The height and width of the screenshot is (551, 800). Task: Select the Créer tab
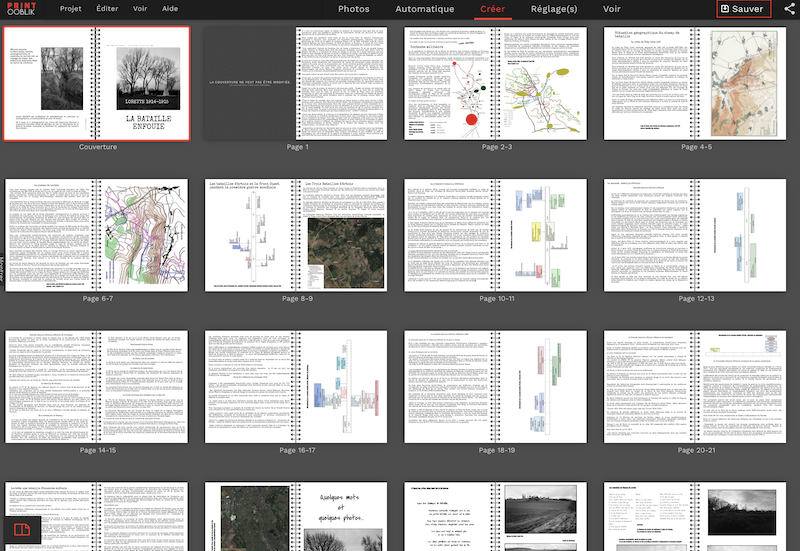(492, 9)
